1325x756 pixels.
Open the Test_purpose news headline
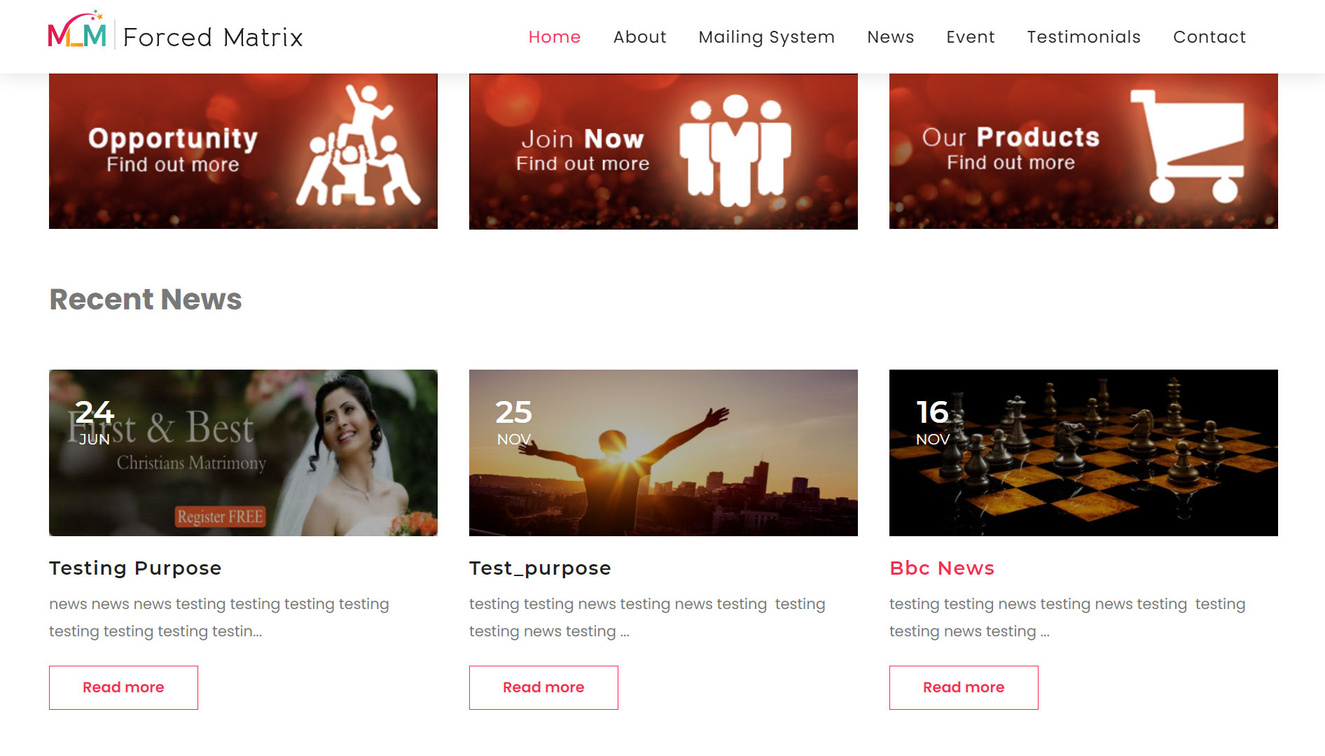pos(540,568)
